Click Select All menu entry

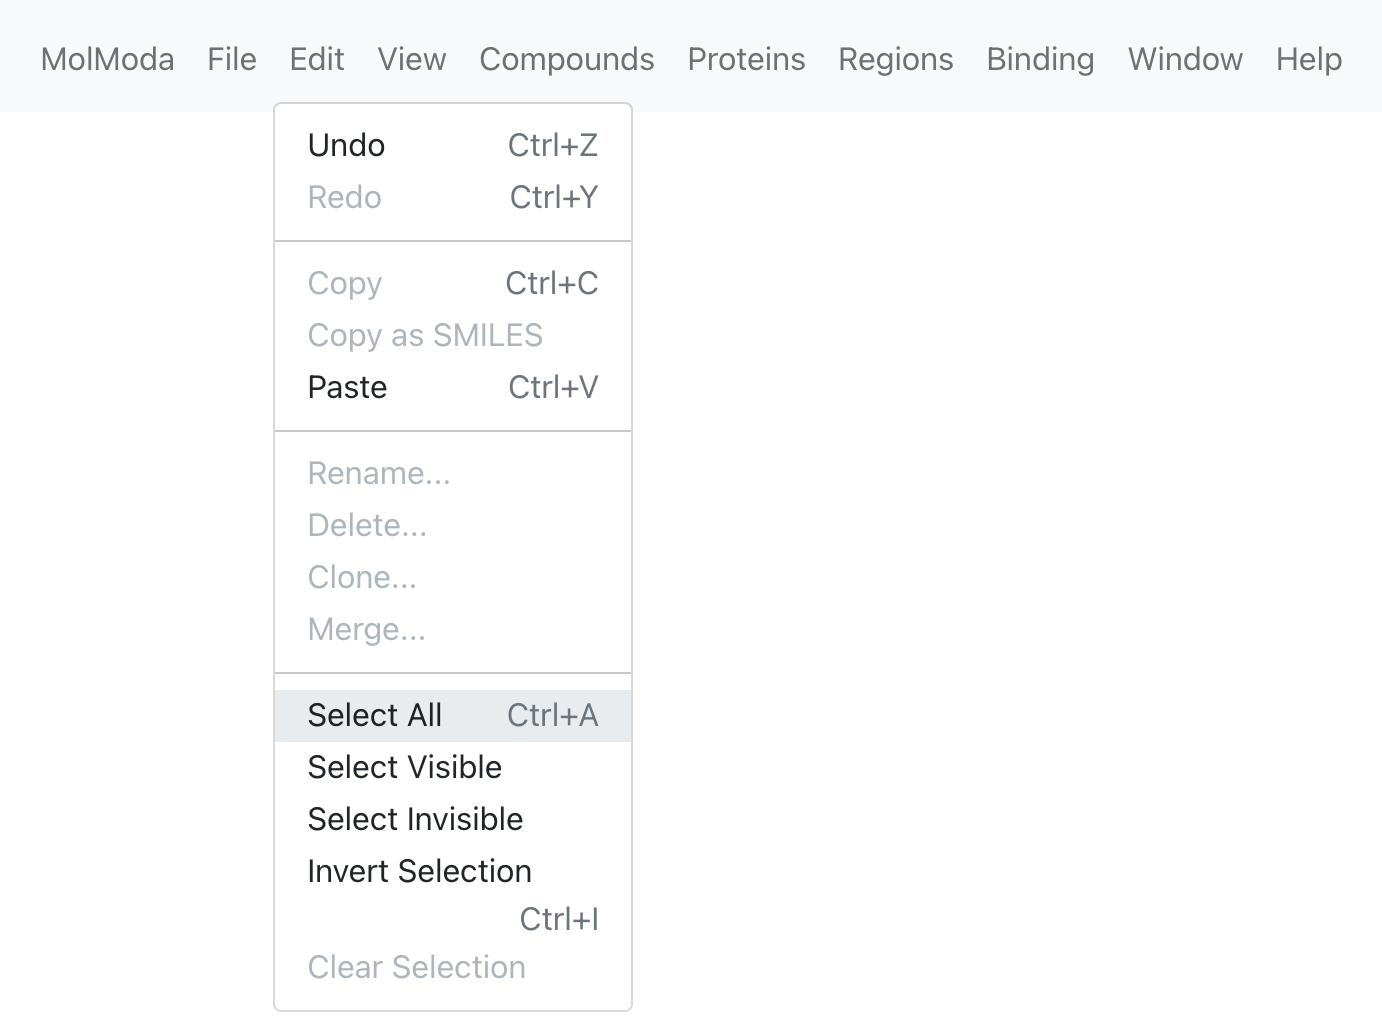click(453, 716)
